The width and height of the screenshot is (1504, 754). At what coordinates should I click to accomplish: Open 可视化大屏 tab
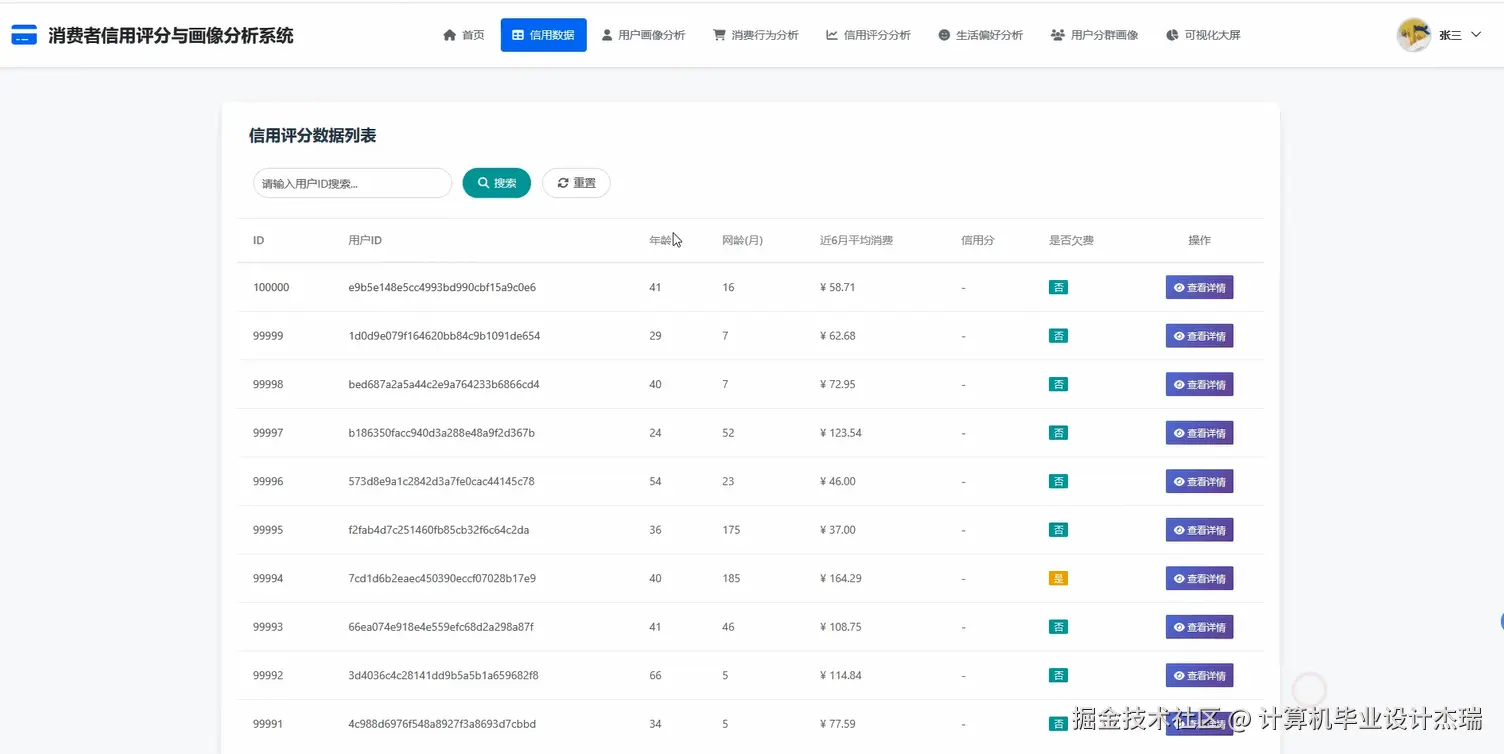point(1203,35)
